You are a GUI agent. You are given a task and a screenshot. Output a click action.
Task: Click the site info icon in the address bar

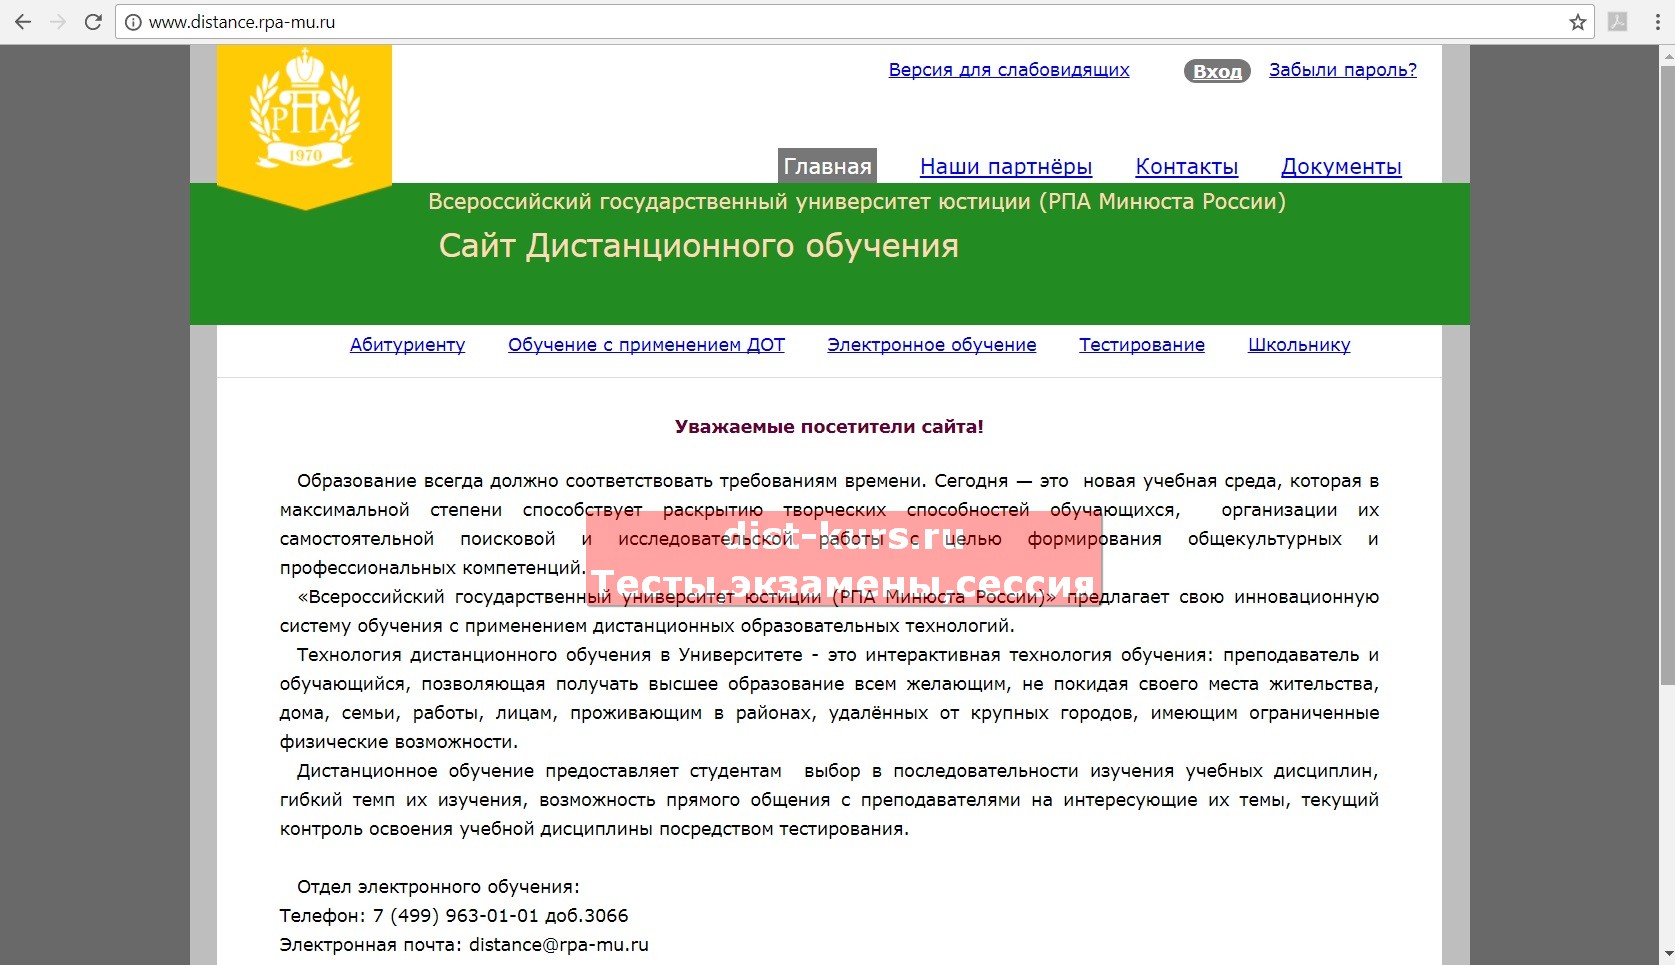point(133,22)
